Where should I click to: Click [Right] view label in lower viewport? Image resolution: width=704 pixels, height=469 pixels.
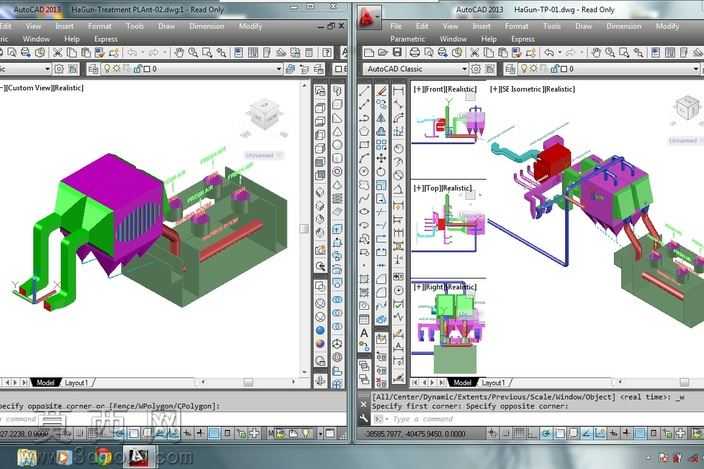tap(433, 287)
